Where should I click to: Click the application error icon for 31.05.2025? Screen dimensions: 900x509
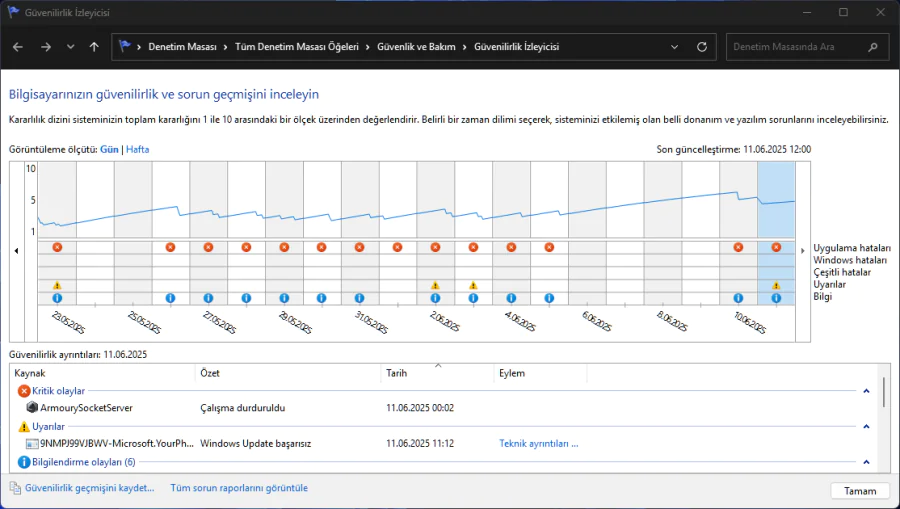point(359,247)
